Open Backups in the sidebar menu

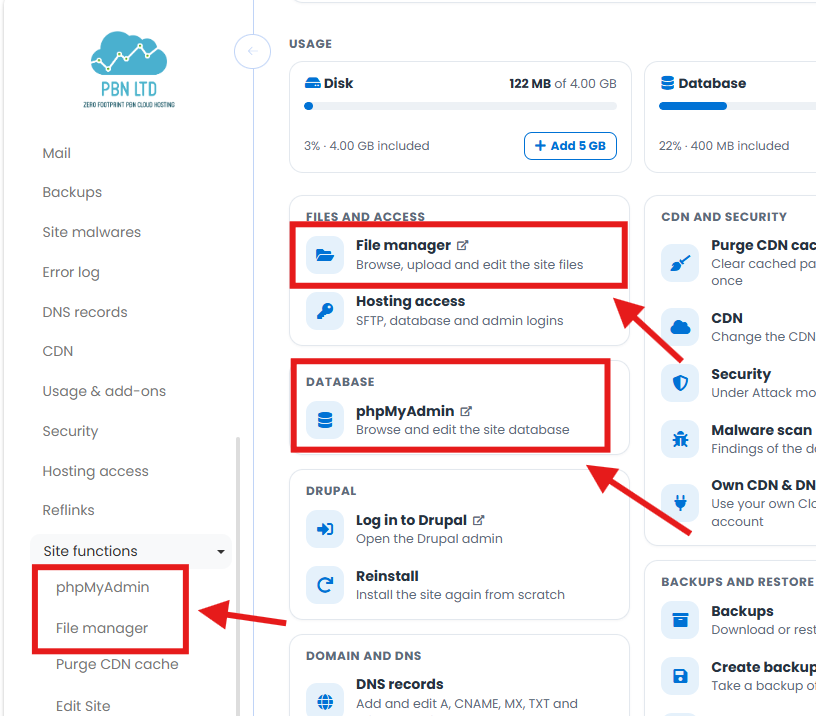tap(72, 193)
